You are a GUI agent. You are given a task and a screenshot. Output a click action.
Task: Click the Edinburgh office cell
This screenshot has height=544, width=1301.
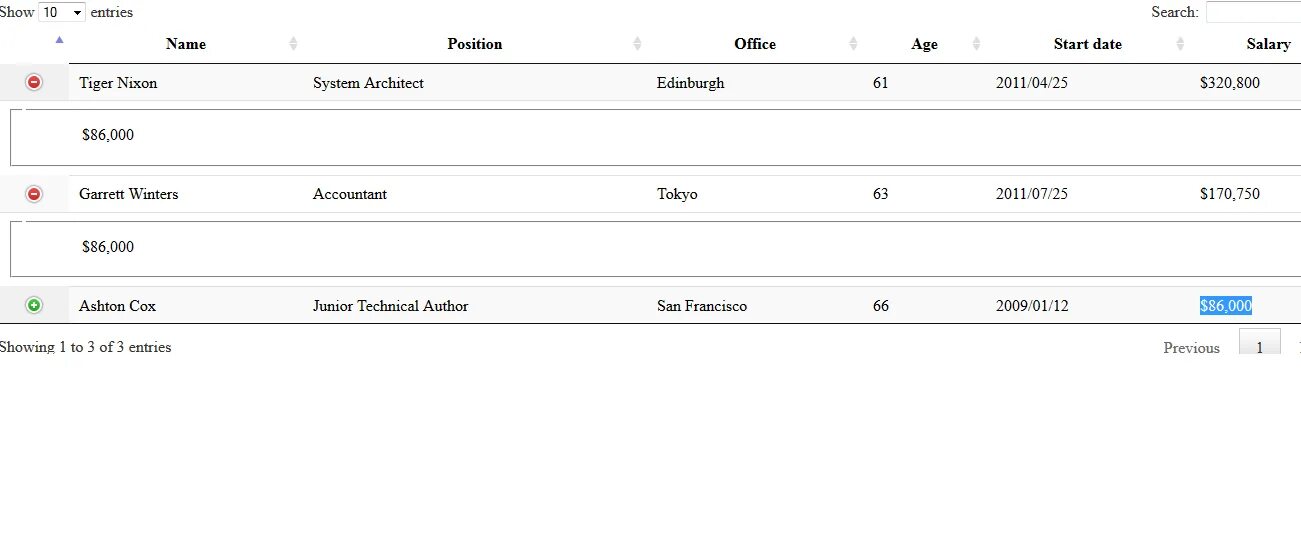point(690,83)
